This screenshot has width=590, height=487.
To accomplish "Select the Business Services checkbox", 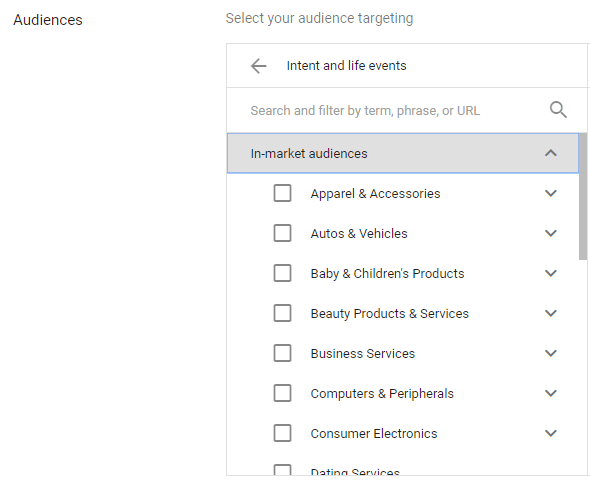I will click(282, 353).
